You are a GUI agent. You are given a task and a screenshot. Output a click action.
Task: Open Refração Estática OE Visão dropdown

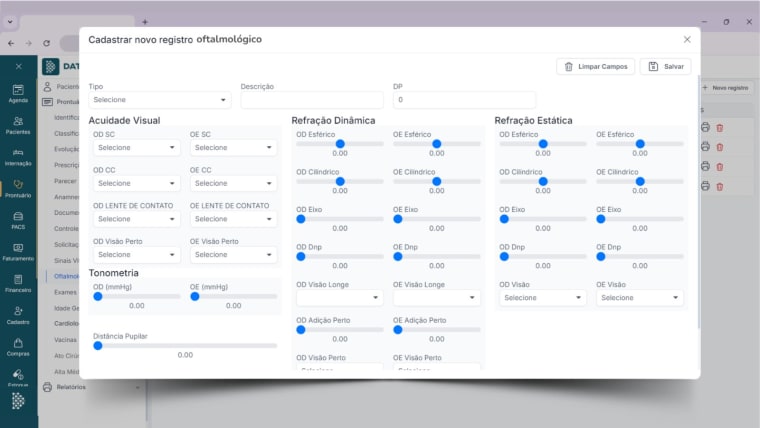pyautogui.click(x=640, y=298)
